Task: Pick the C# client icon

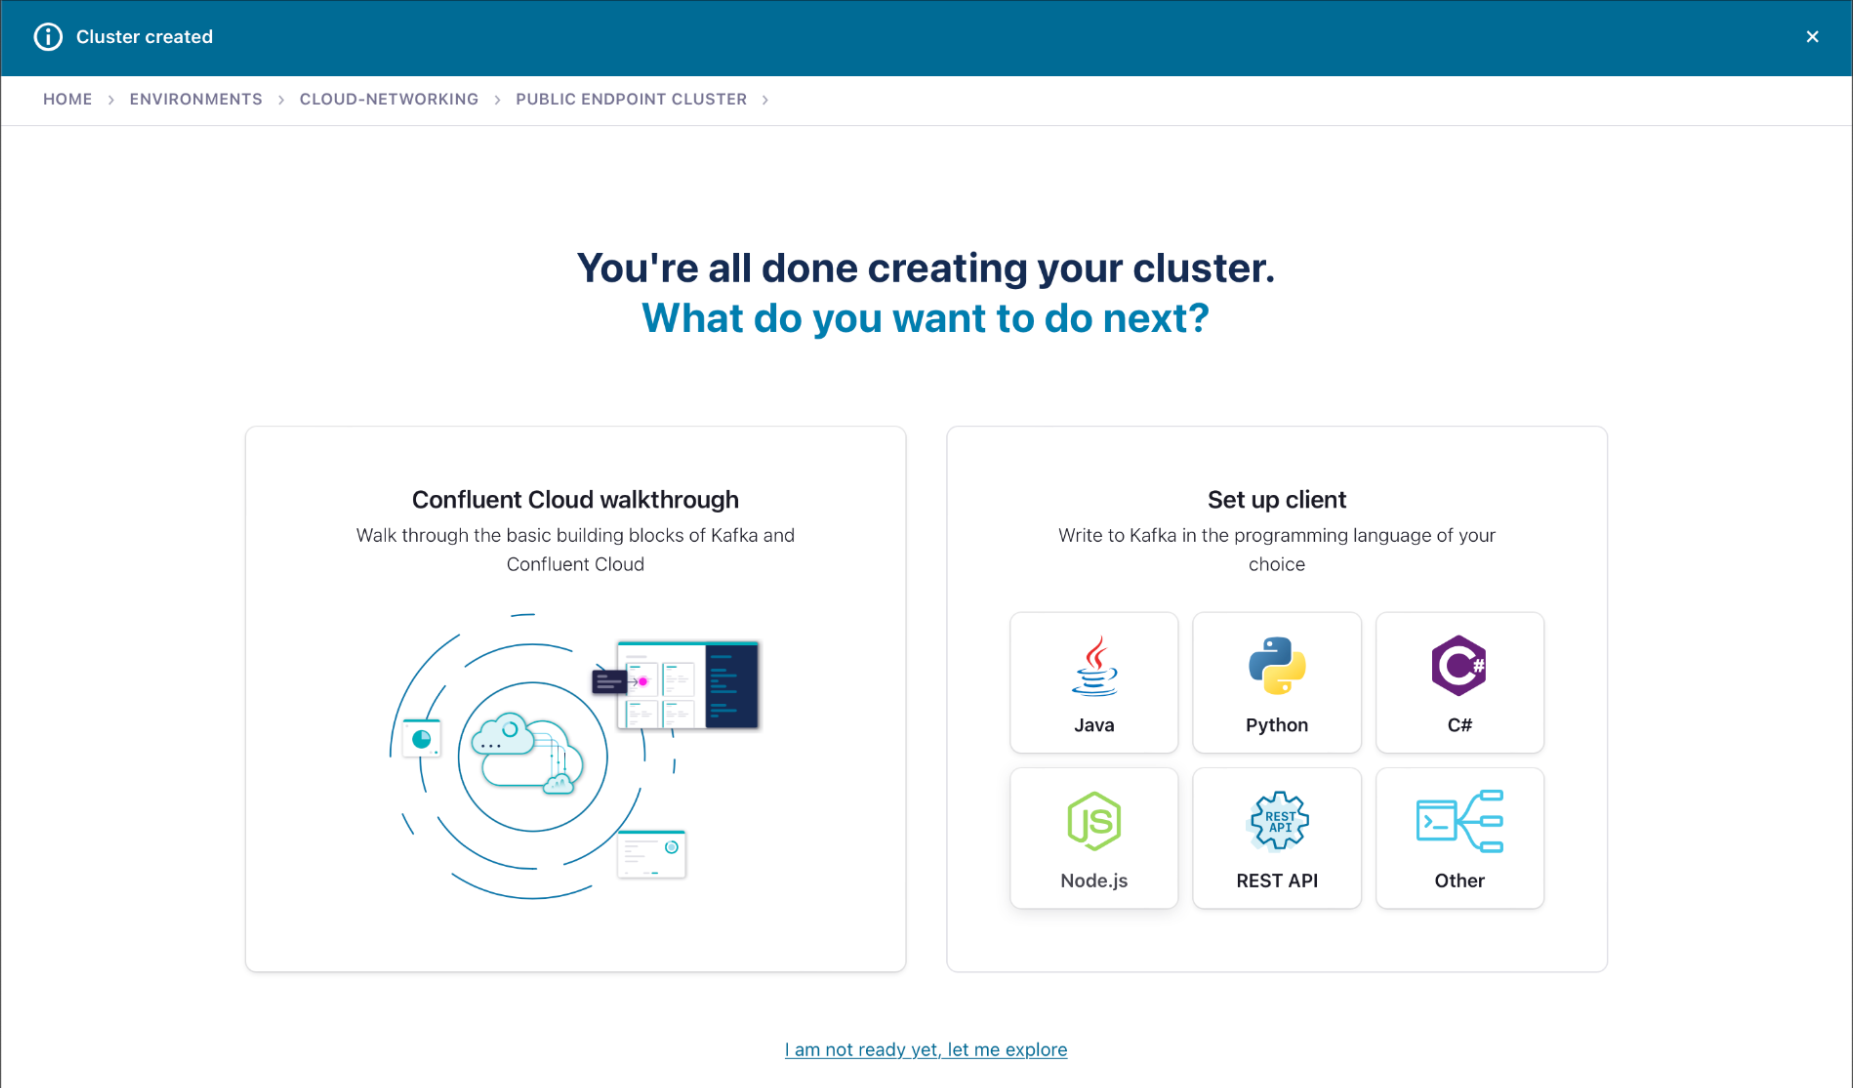Action: coord(1459,666)
